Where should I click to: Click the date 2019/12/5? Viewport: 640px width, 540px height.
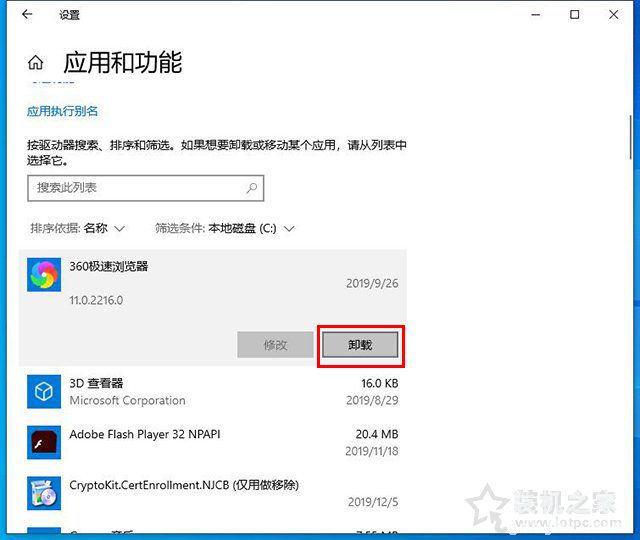(373, 502)
